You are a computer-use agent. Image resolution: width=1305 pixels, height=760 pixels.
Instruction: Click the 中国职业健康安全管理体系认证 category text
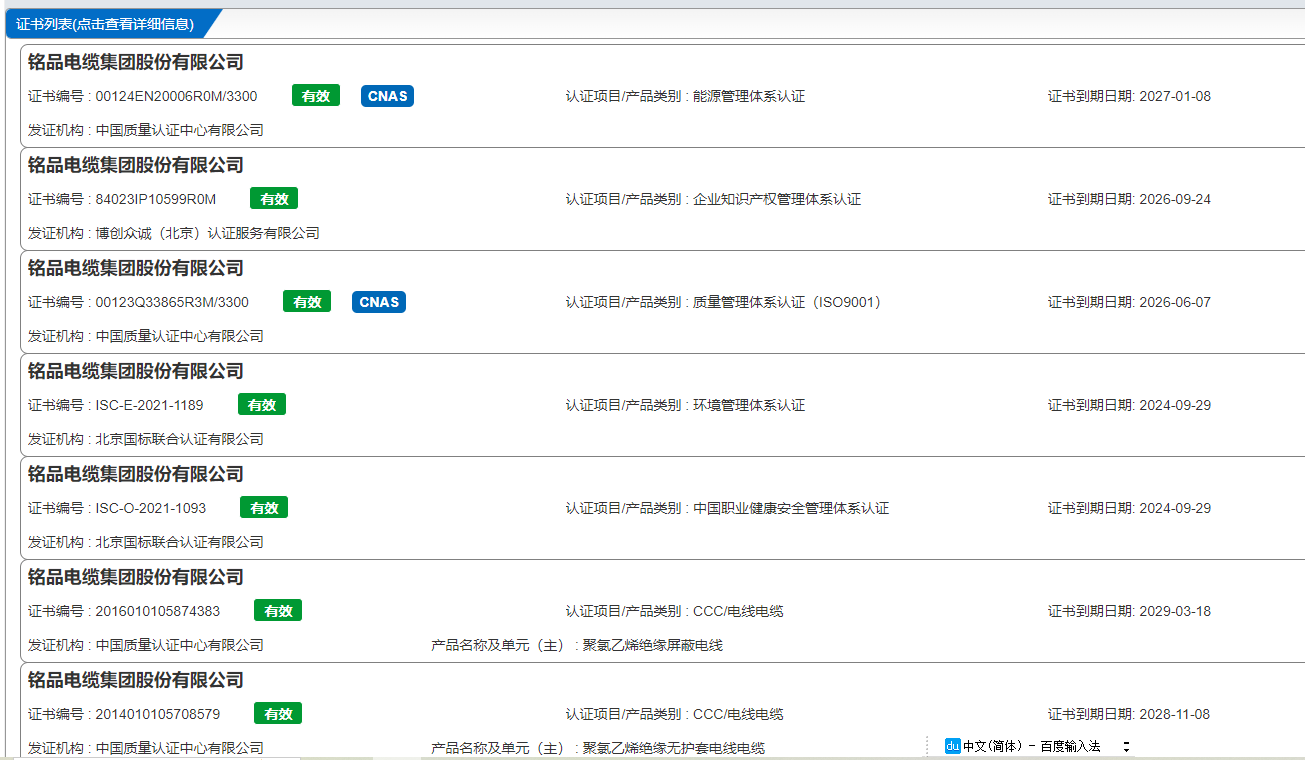click(791, 509)
